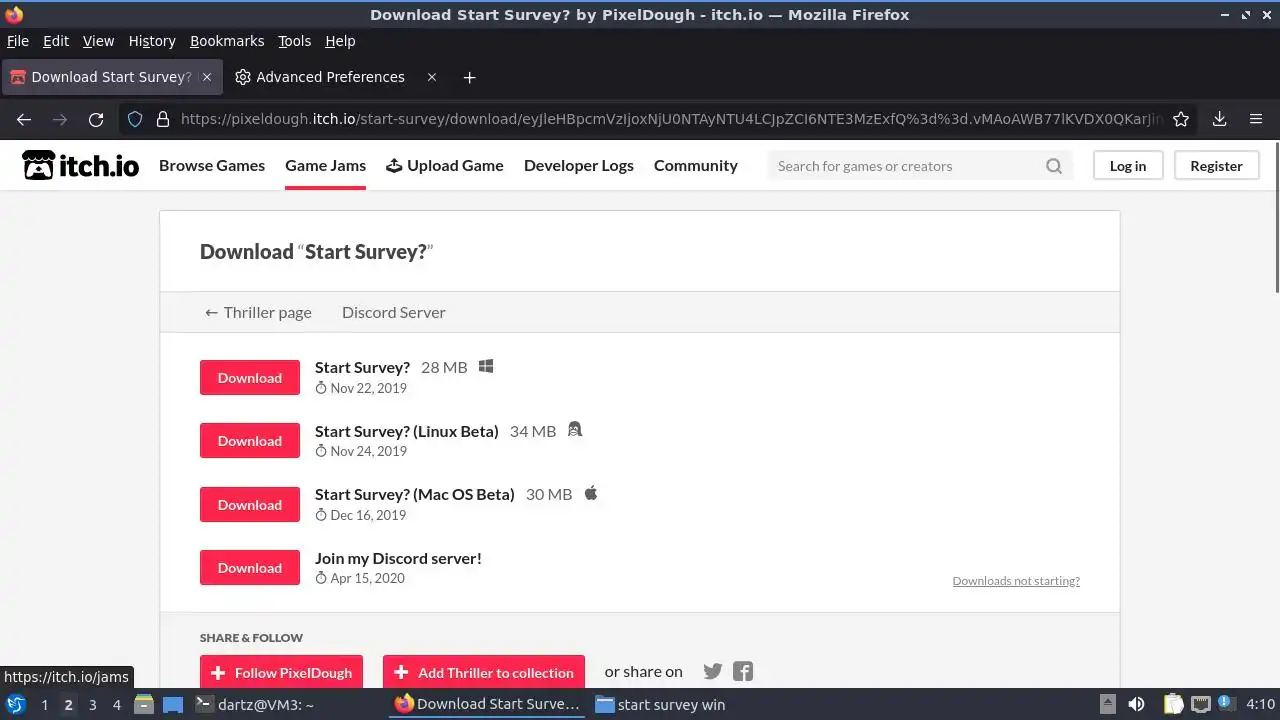Open a new tab with plus icon
The image size is (1280, 720).
[470, 77]
